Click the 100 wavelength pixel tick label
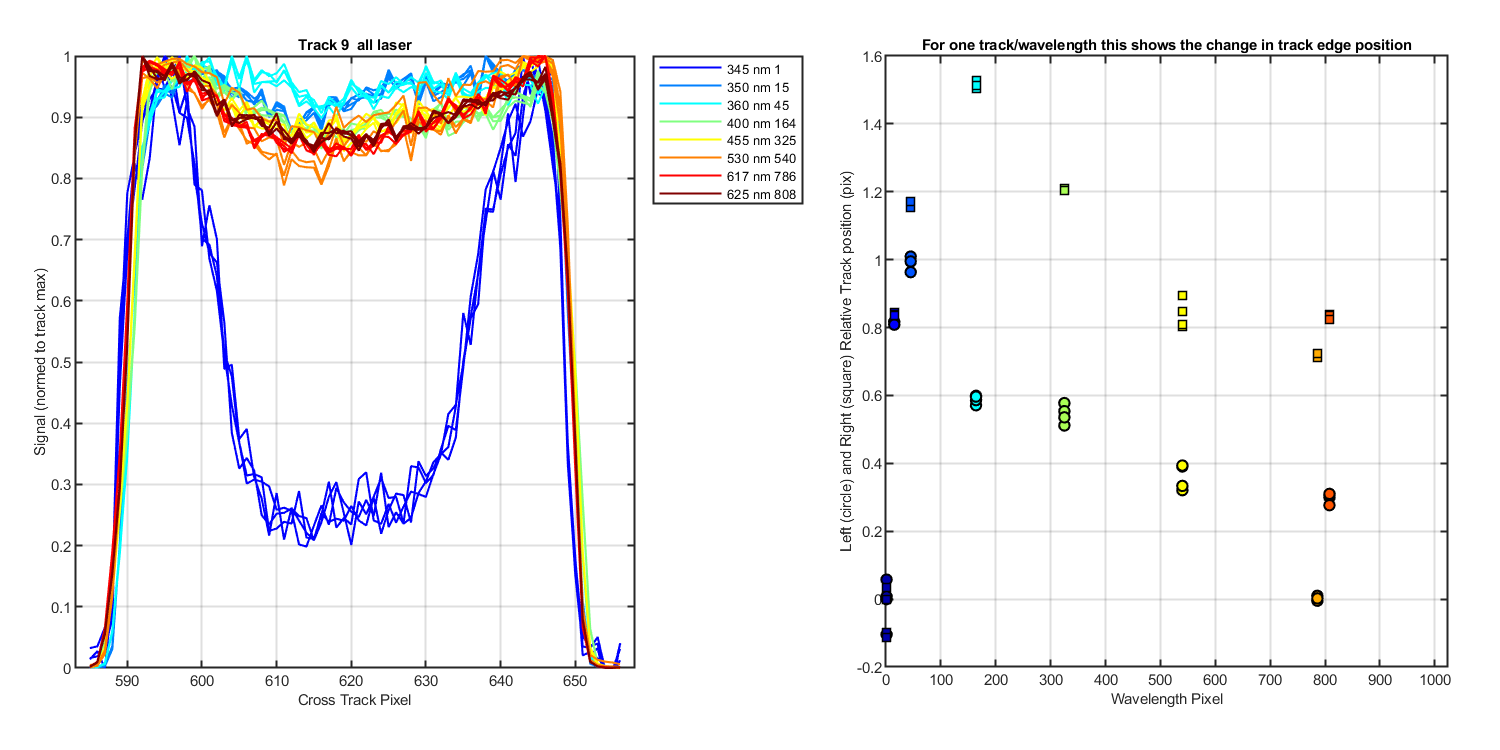The height and width of the screenshot is (750, 1500). pos(940,682)
